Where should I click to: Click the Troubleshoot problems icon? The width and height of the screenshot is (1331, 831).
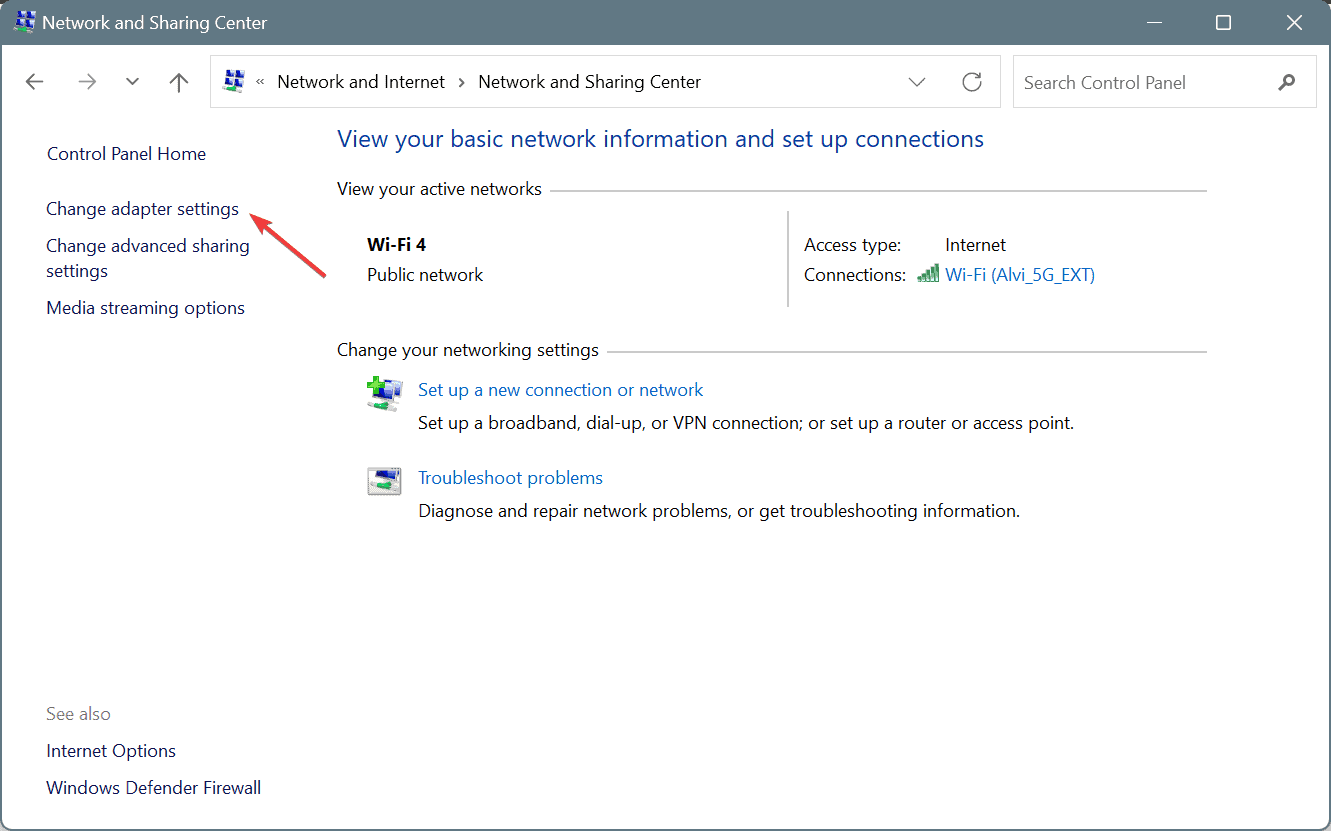[384, 481]
